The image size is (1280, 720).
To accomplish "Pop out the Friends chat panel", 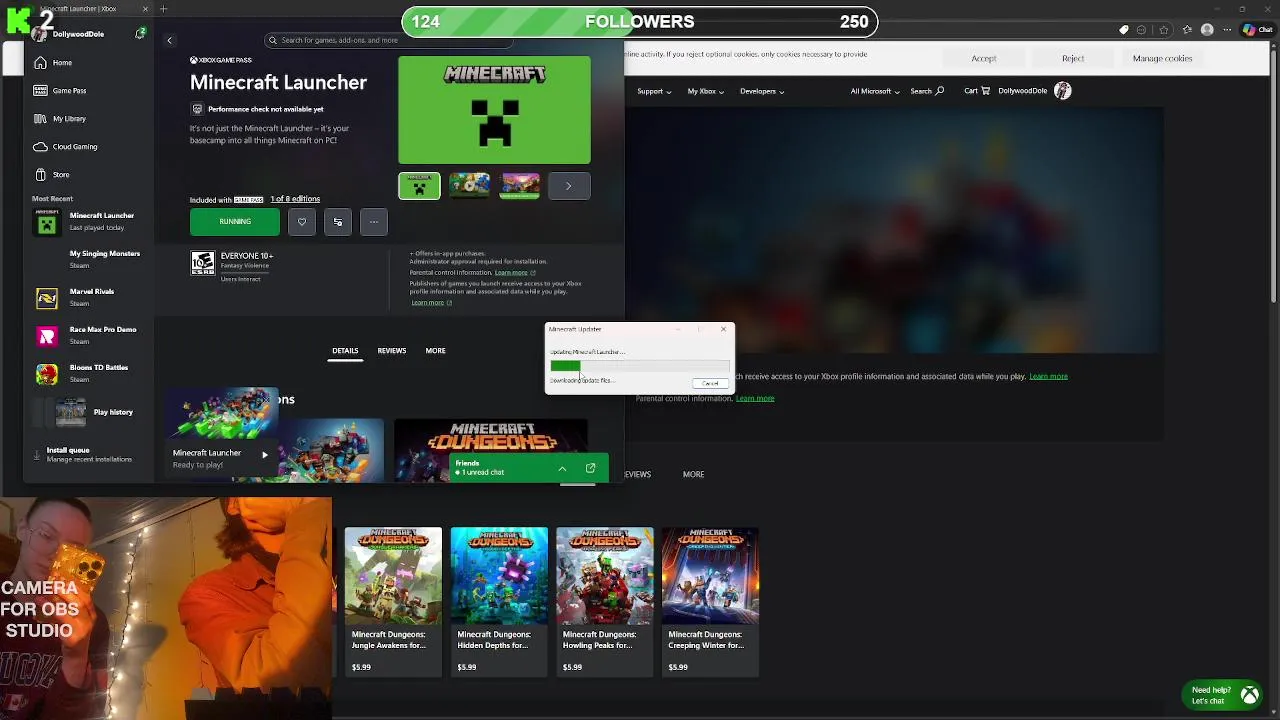I will [x=590, y=468].
